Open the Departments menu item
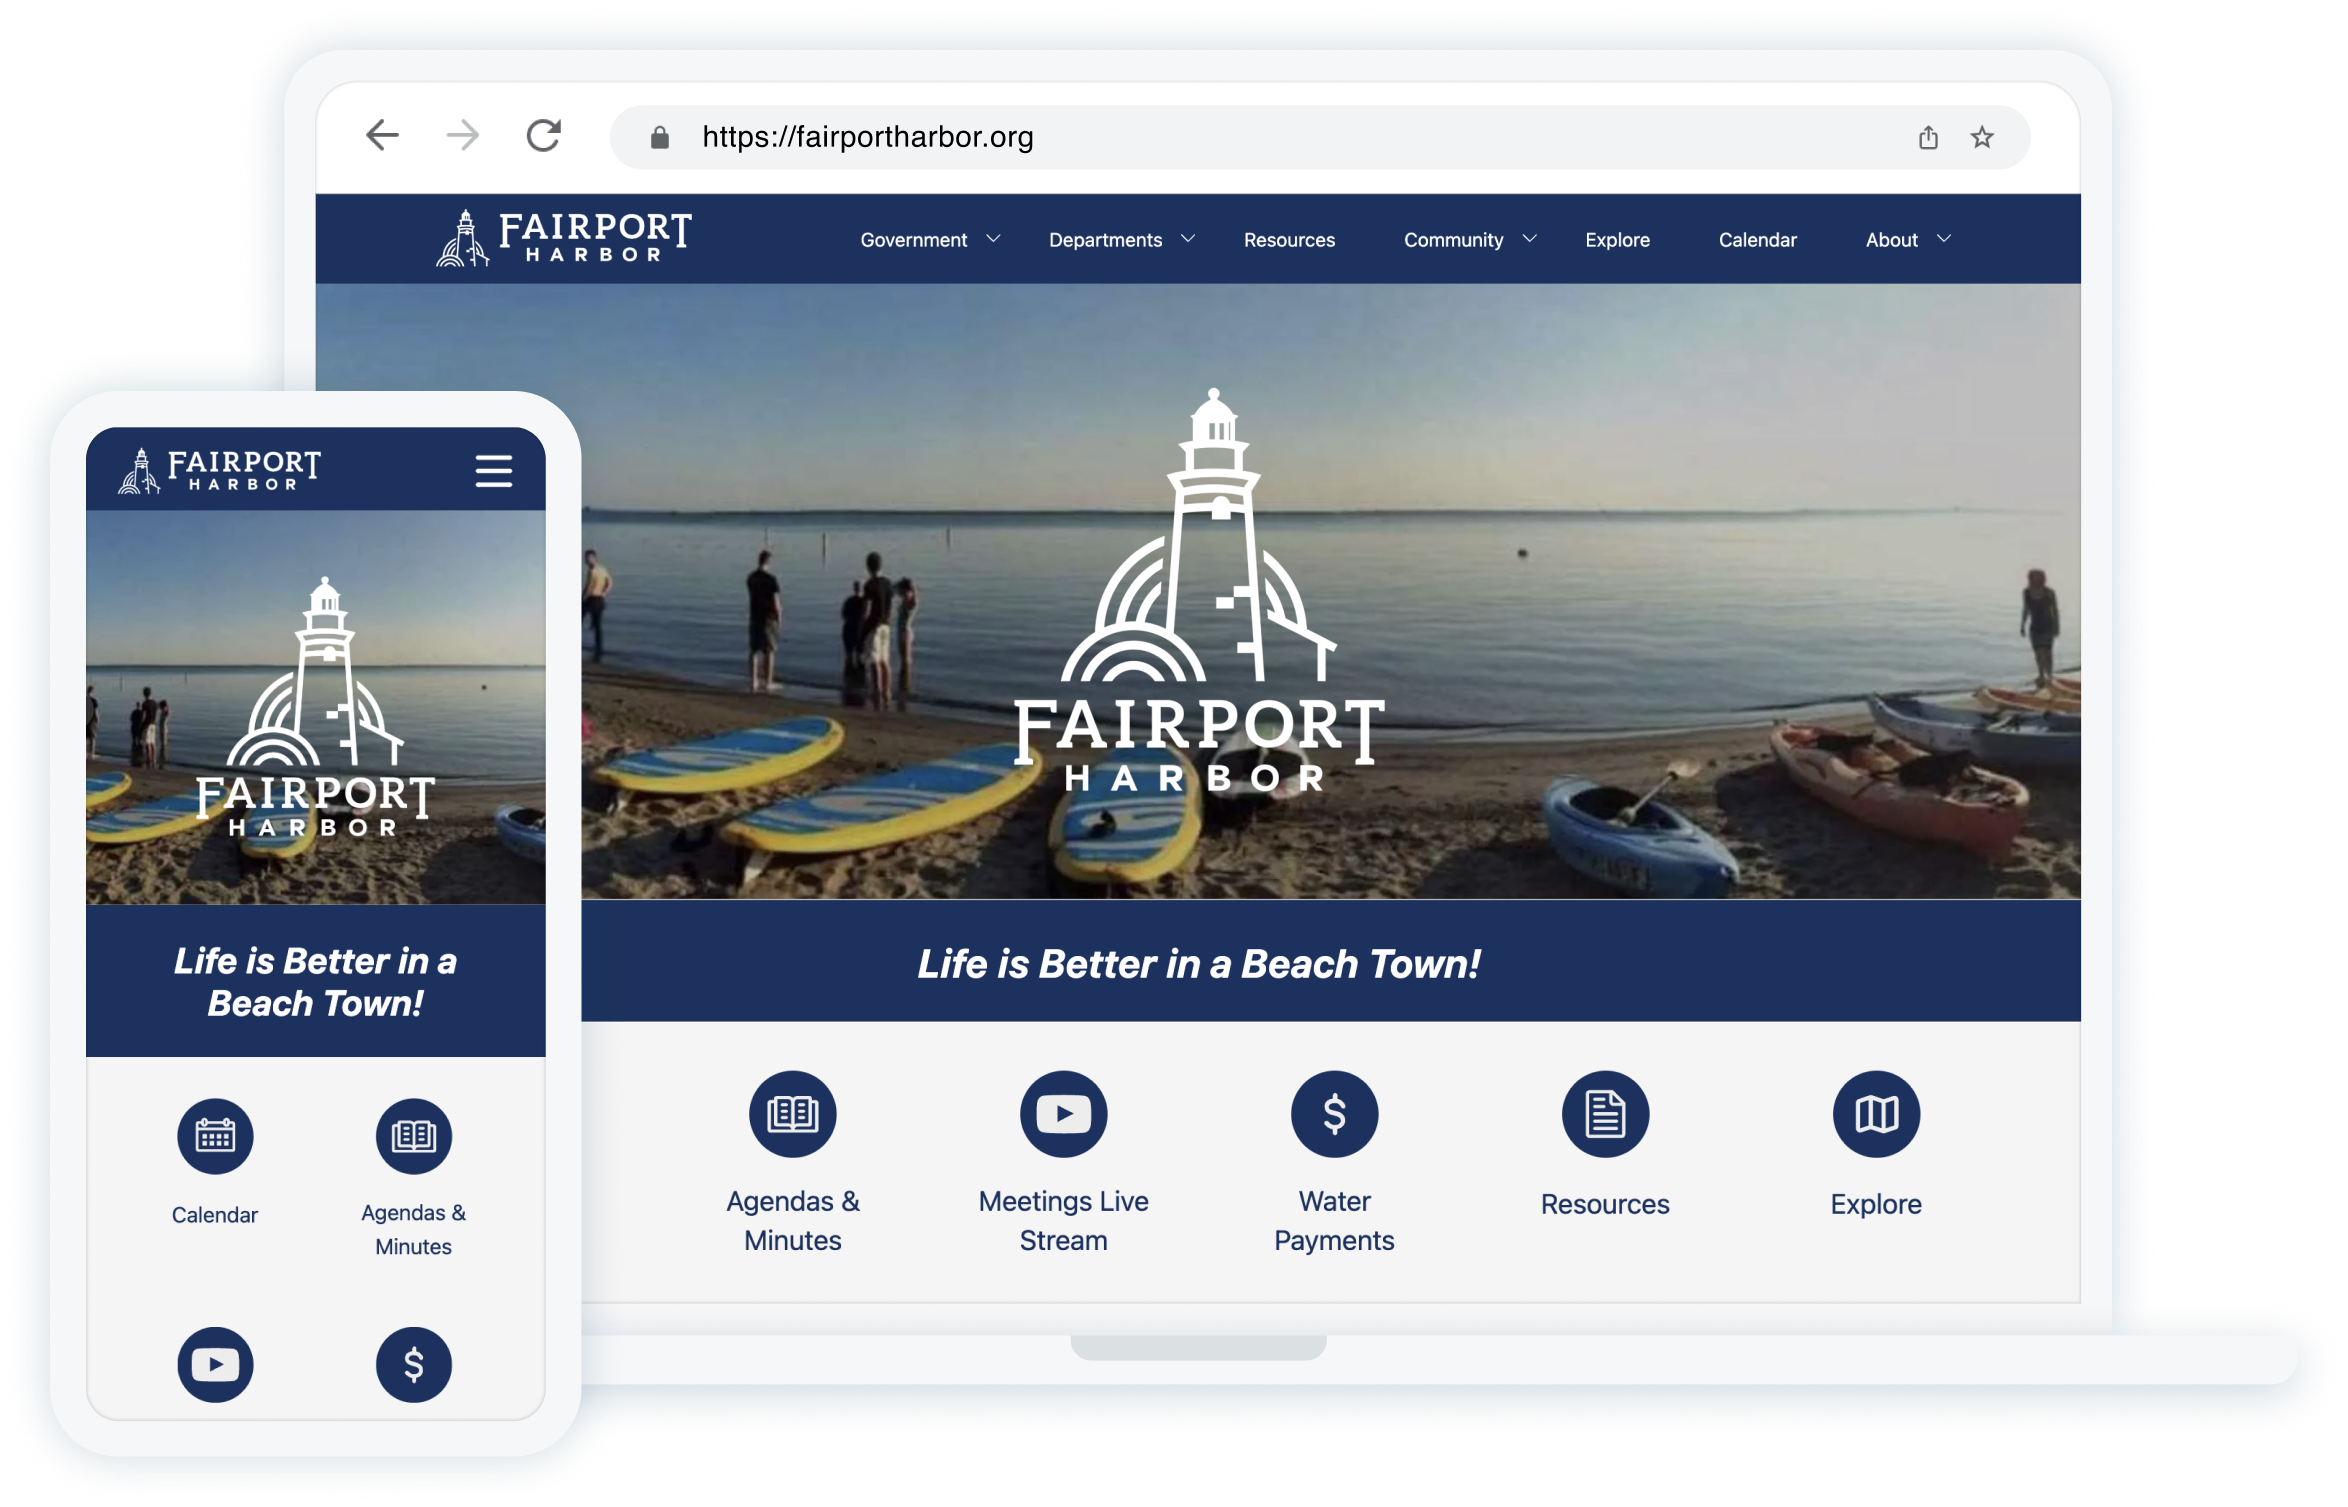 coord(1106,240)
